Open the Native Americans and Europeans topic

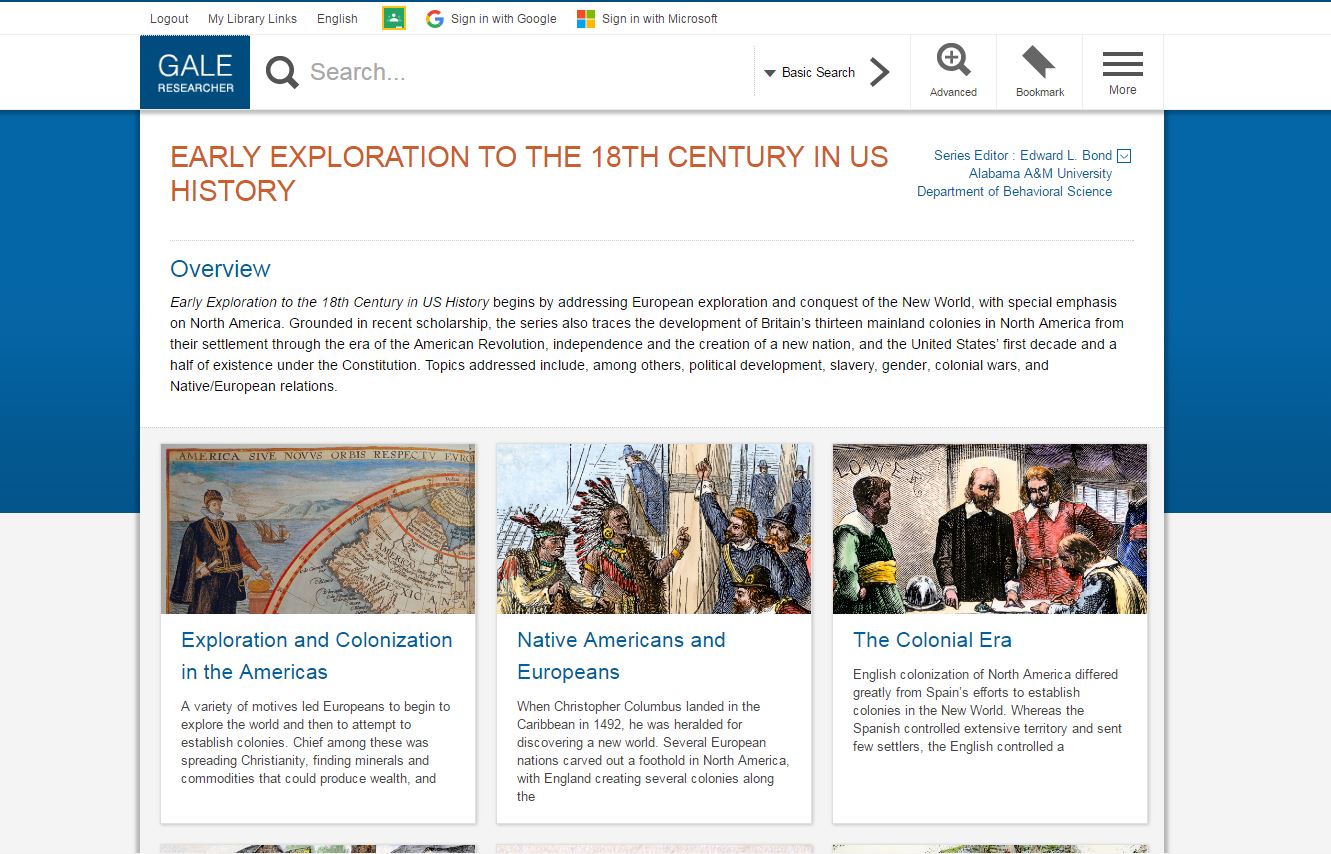(x=621, y=656)
